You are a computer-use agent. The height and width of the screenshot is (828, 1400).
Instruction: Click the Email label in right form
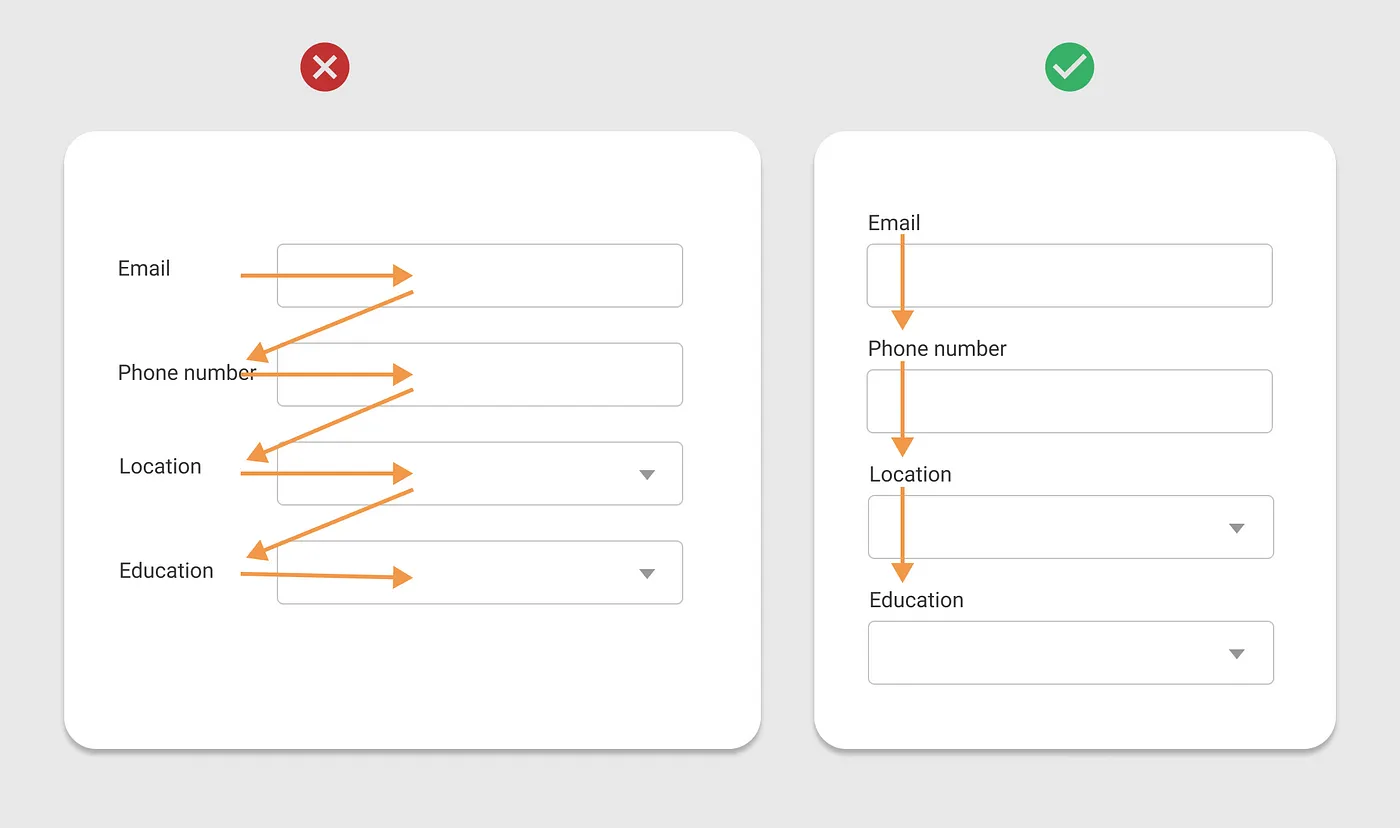tap(894, 223)
